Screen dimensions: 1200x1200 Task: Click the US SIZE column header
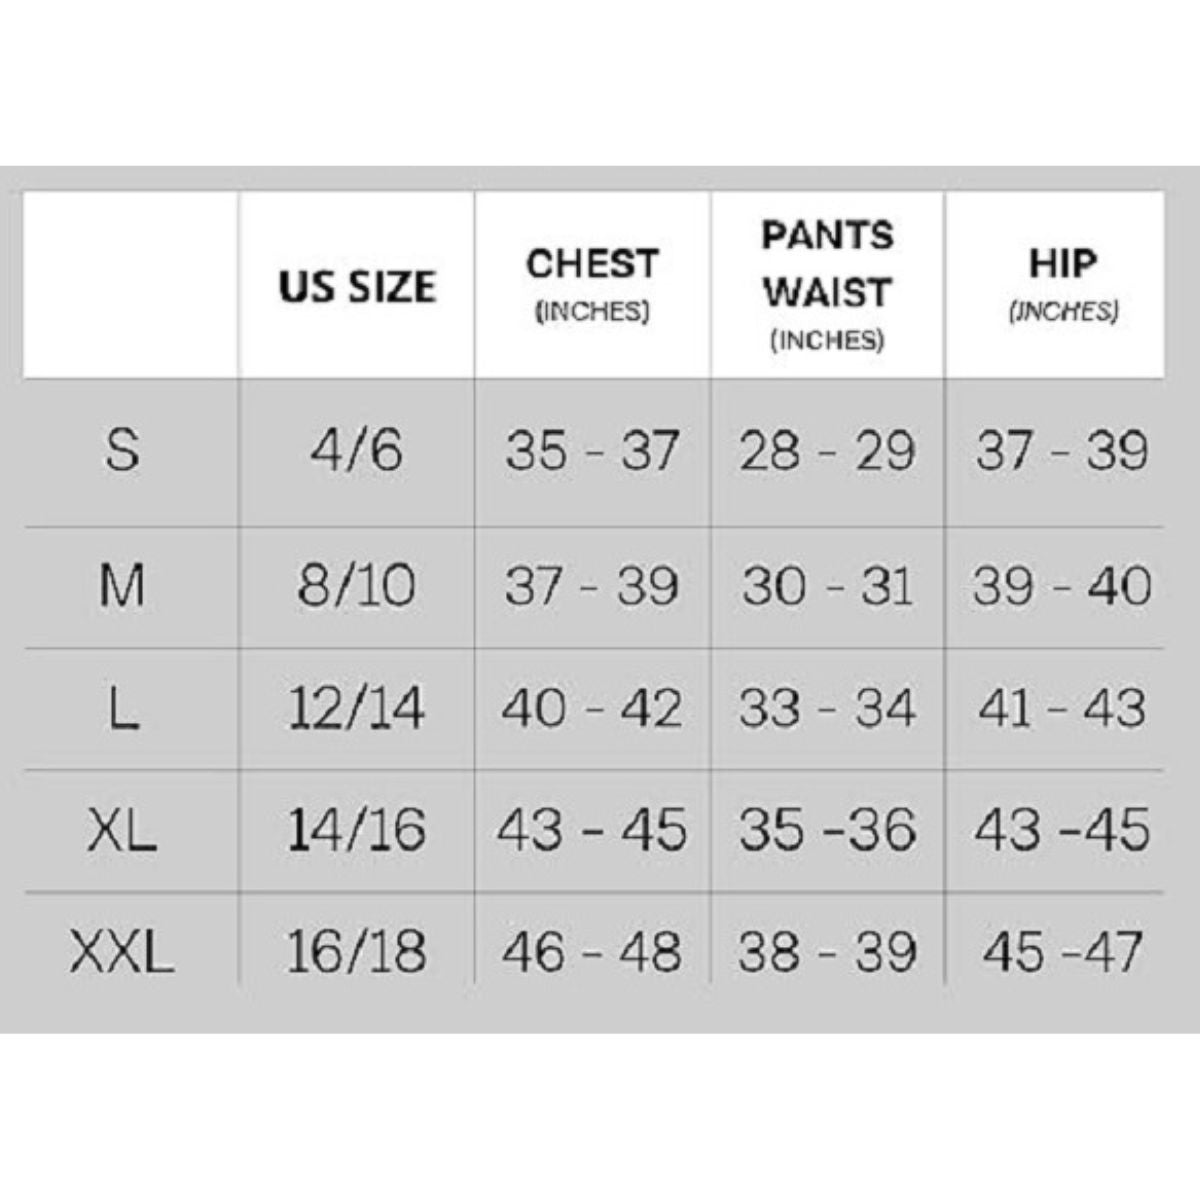click(357, 287)
